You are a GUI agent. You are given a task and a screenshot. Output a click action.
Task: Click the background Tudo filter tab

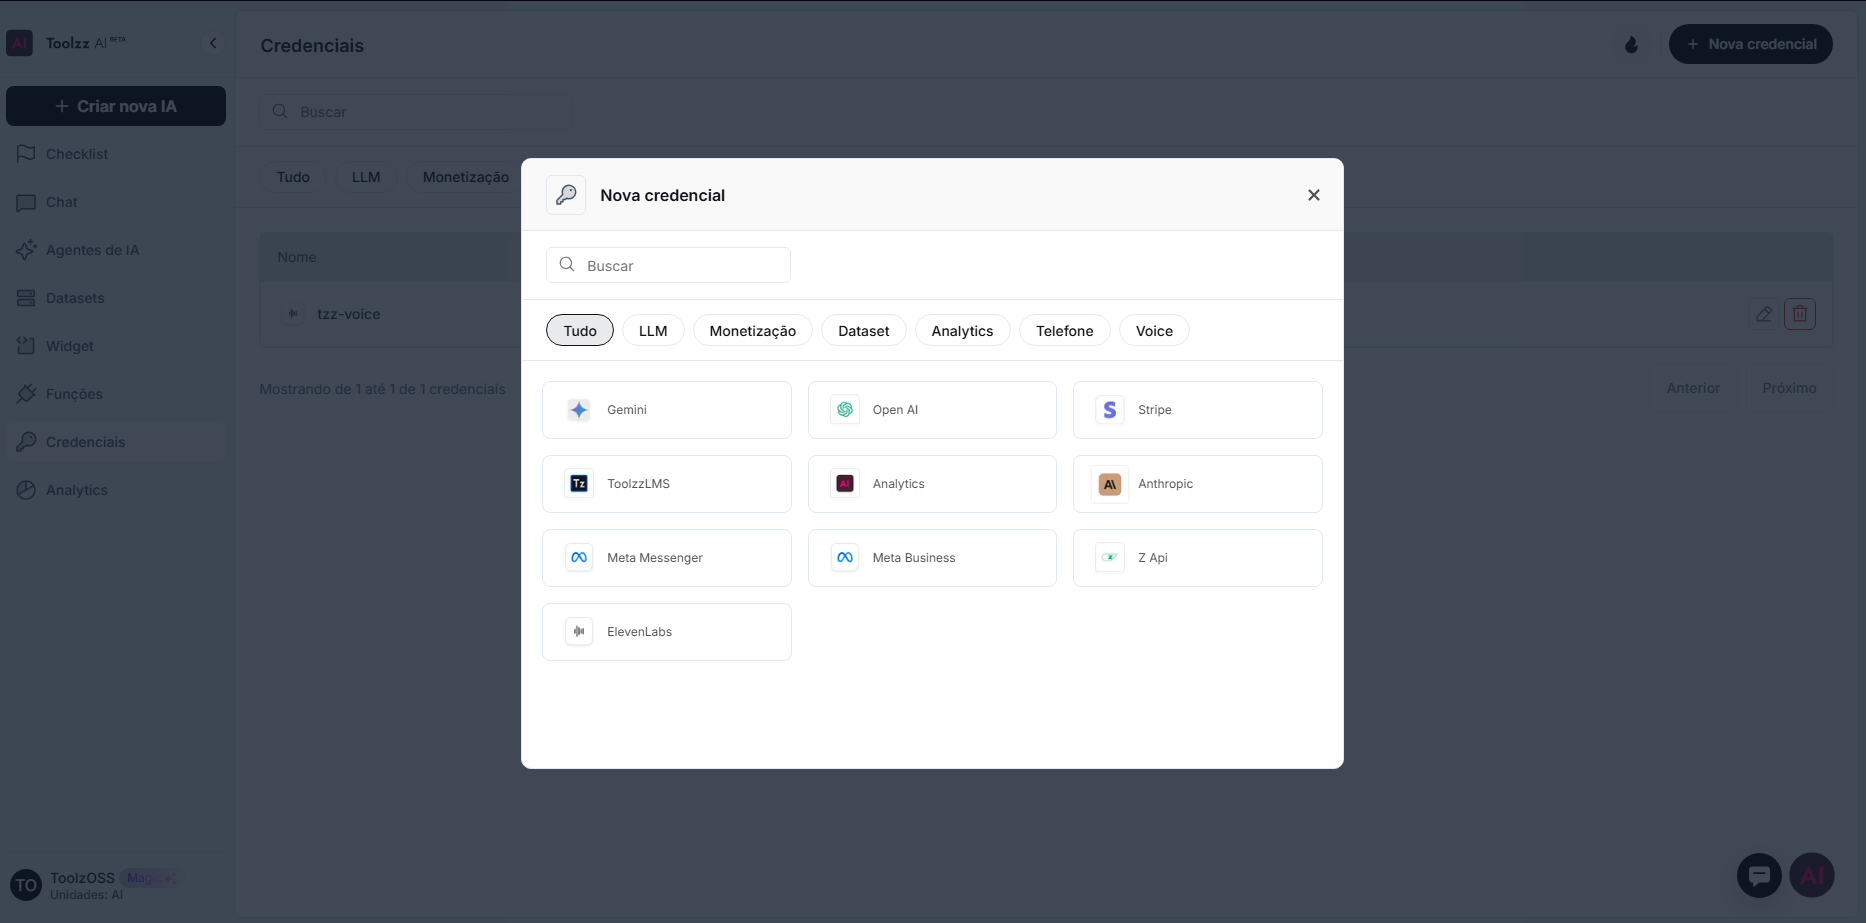tap(293, 177)
